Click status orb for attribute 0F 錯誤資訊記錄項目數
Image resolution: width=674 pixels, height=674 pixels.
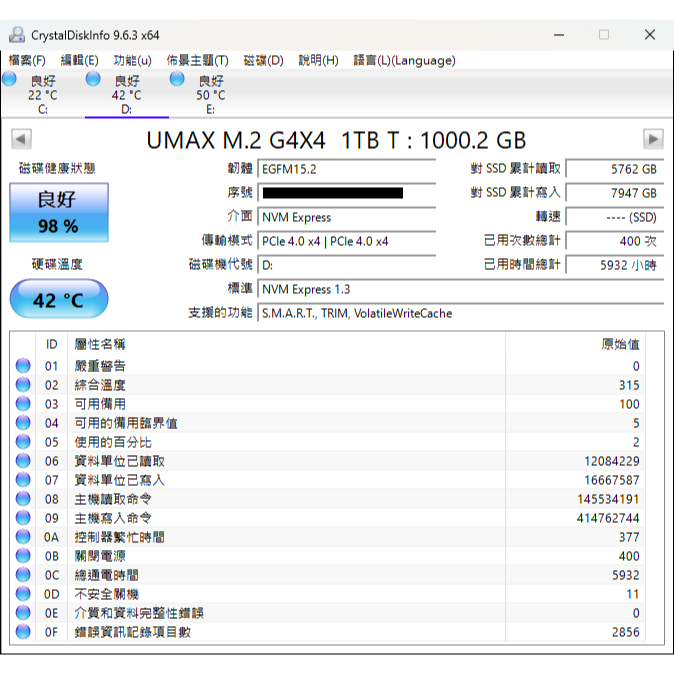(23, 632)
